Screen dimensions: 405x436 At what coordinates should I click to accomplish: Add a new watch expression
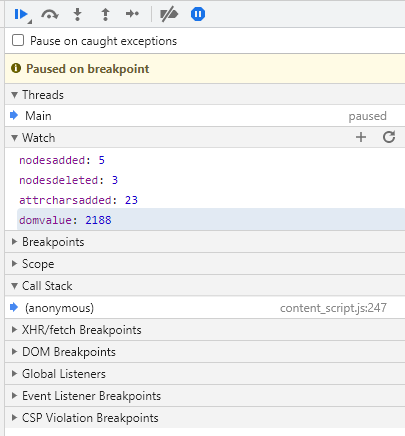click(361, 137)
